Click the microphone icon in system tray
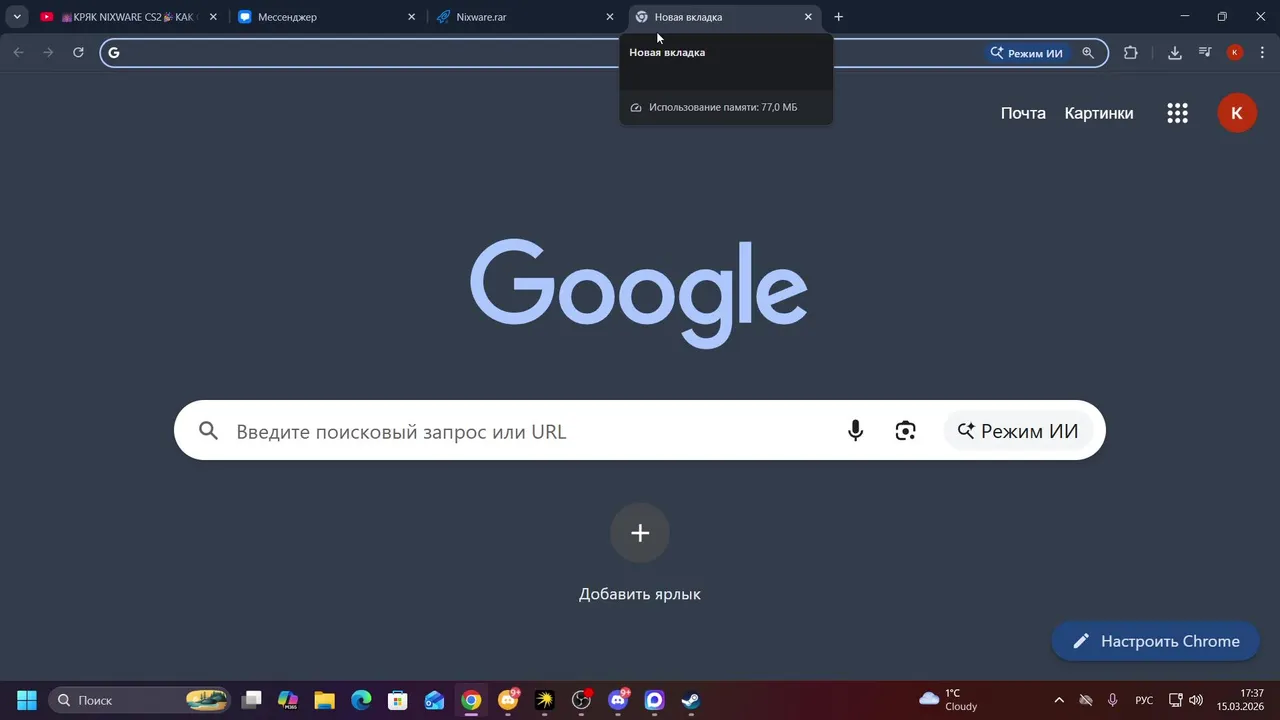This screenshot has width=1280, height=720. pyautogui.click(x=1112, y=700)
